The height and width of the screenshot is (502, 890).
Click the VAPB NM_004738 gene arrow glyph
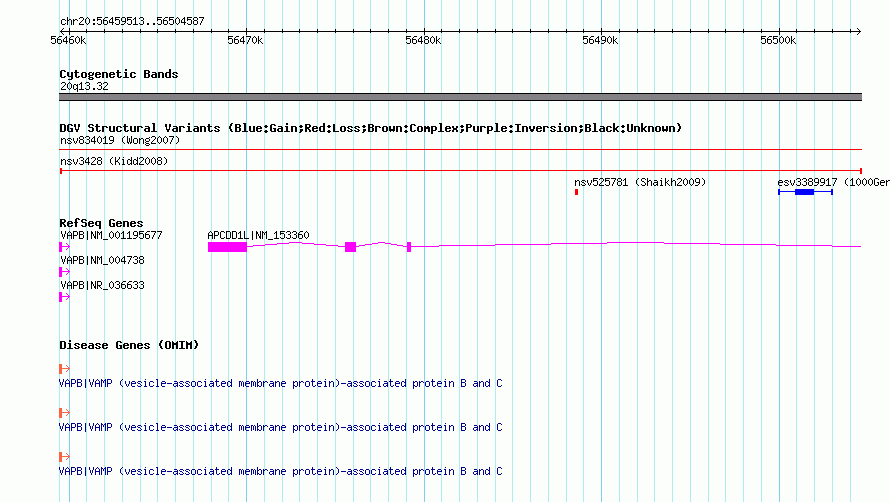[64, 271]
